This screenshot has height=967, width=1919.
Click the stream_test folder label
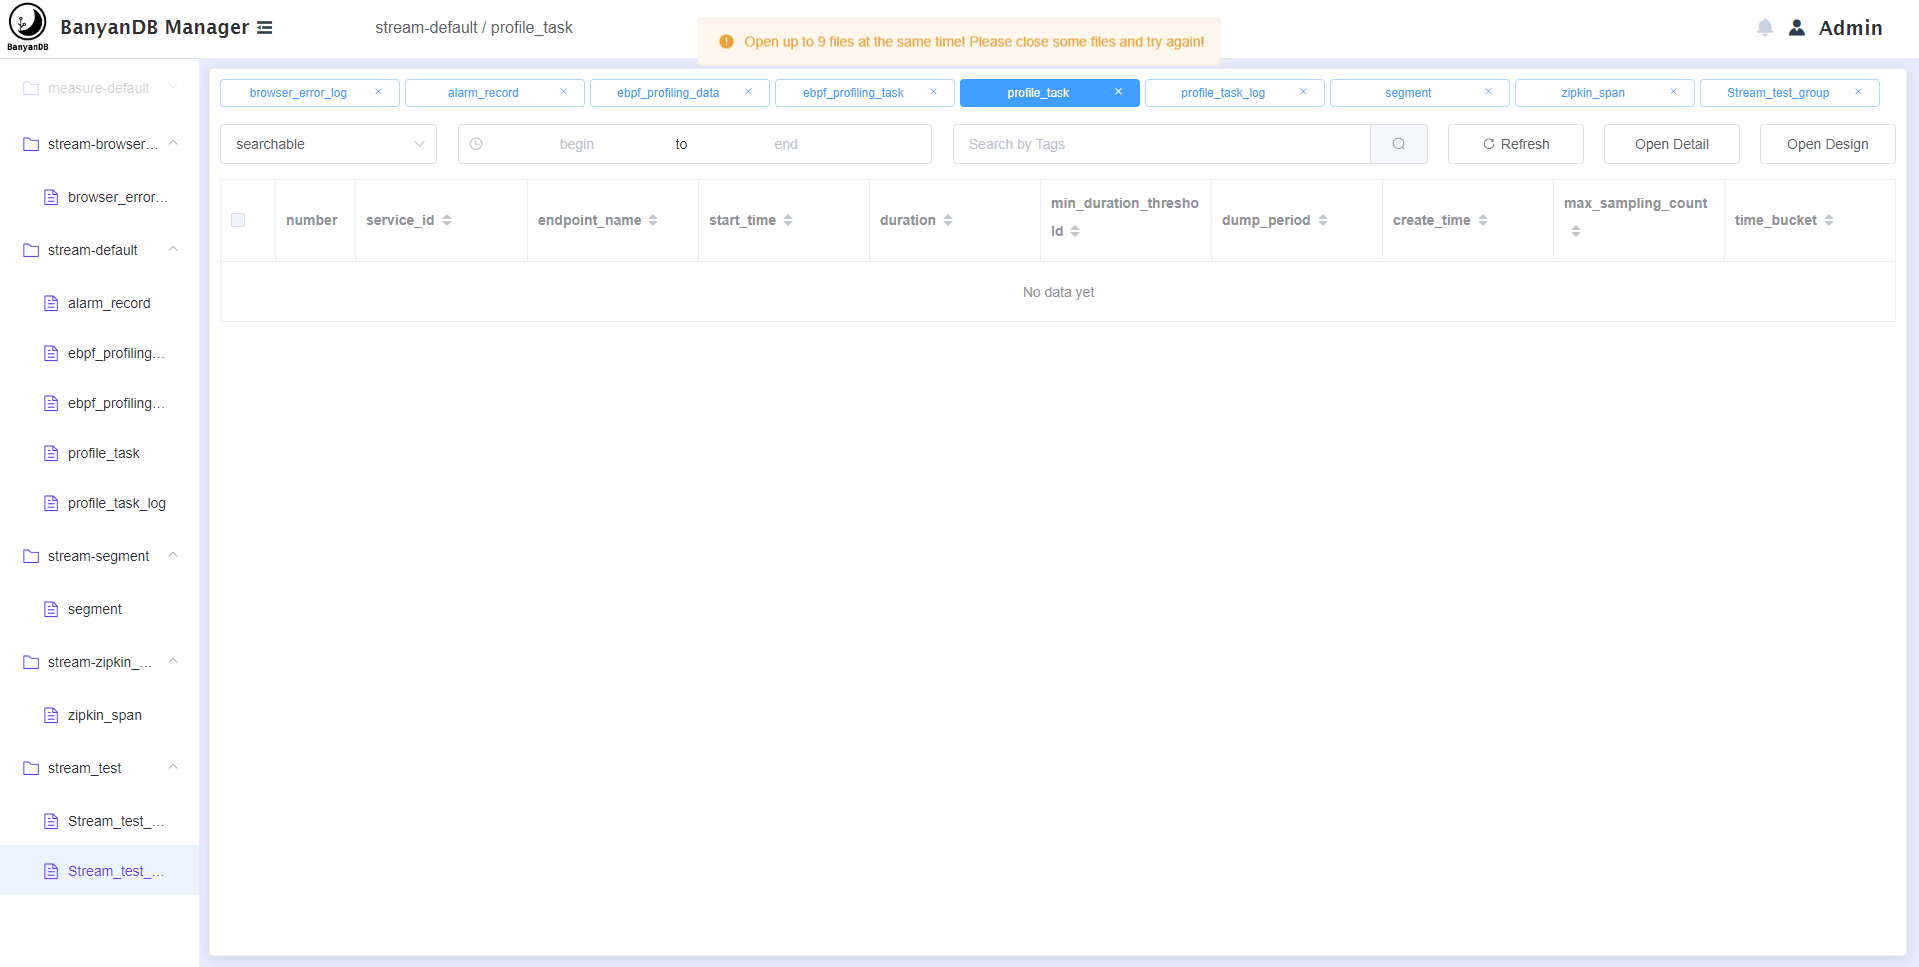point(84,768)
